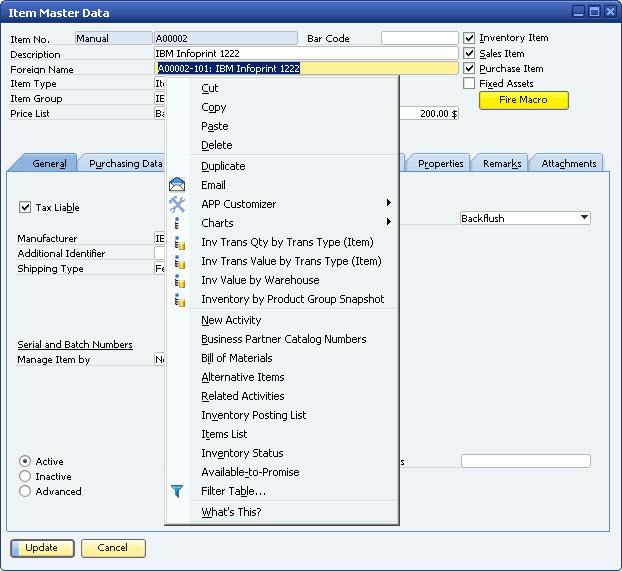Switch to the General tab

pos(44,163)
